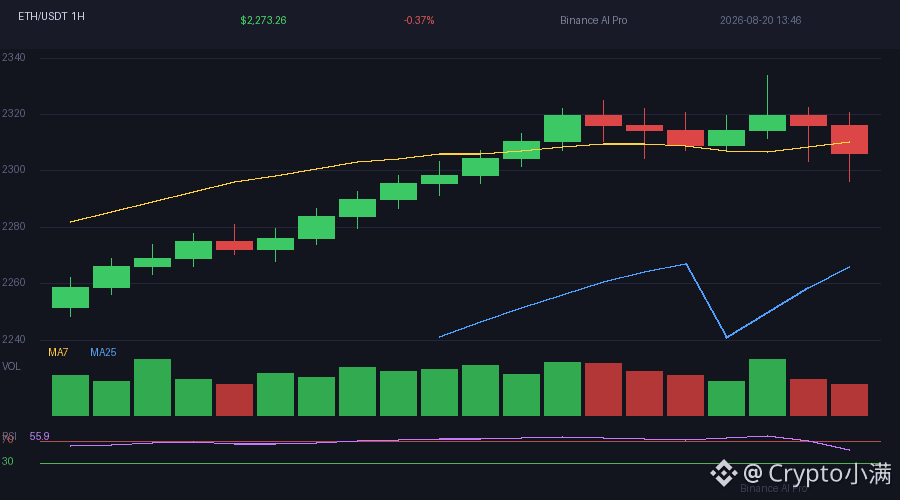900x500 pixels.
Task: Click the purple RSI indicator line
Action: pos(459,439)
